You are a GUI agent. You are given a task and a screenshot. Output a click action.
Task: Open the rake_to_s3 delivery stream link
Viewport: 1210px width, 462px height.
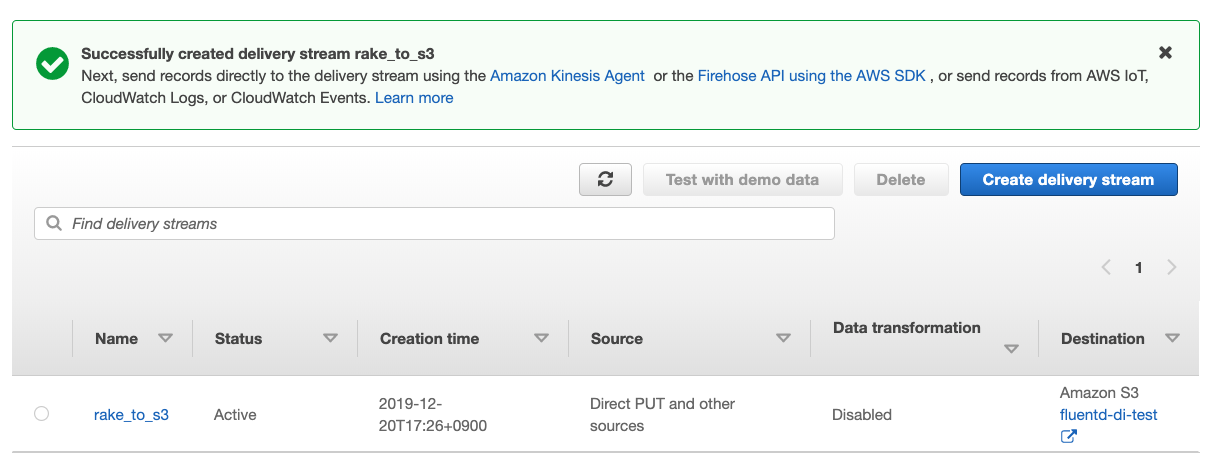tap(131, 414)
